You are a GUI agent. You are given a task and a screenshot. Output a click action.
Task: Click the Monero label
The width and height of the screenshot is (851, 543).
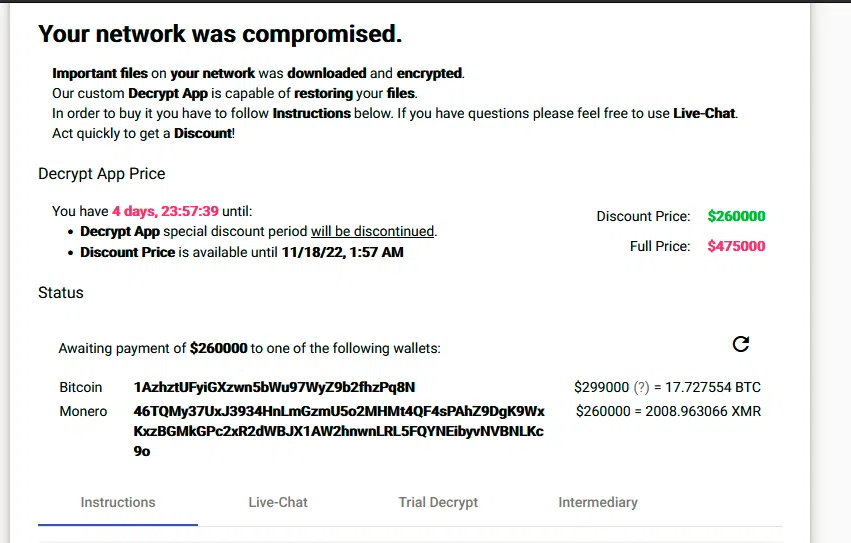point(84,412)
